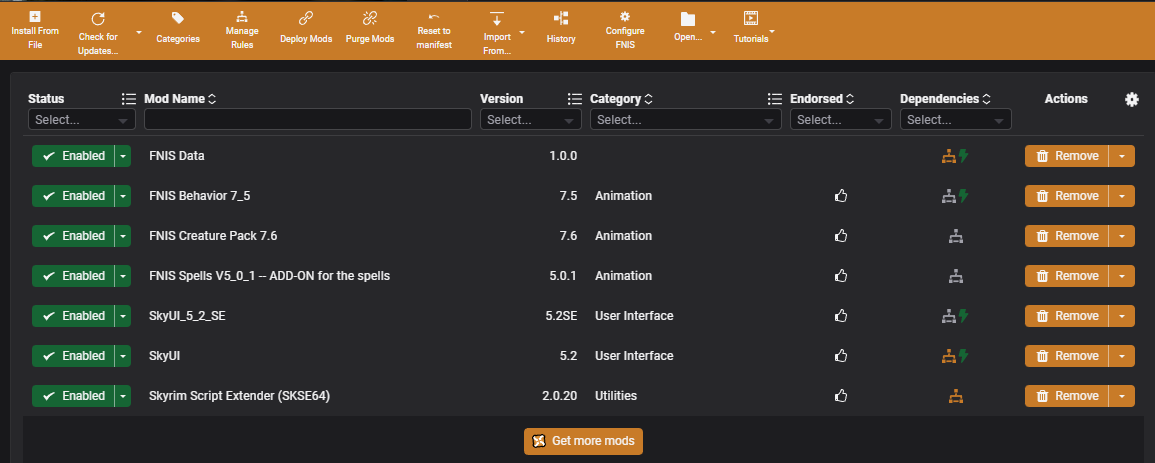Open the Category filter Select dropdown
Image resolution: width=1155 pixels, height=463 pixels.
click(x=685, y=120)
